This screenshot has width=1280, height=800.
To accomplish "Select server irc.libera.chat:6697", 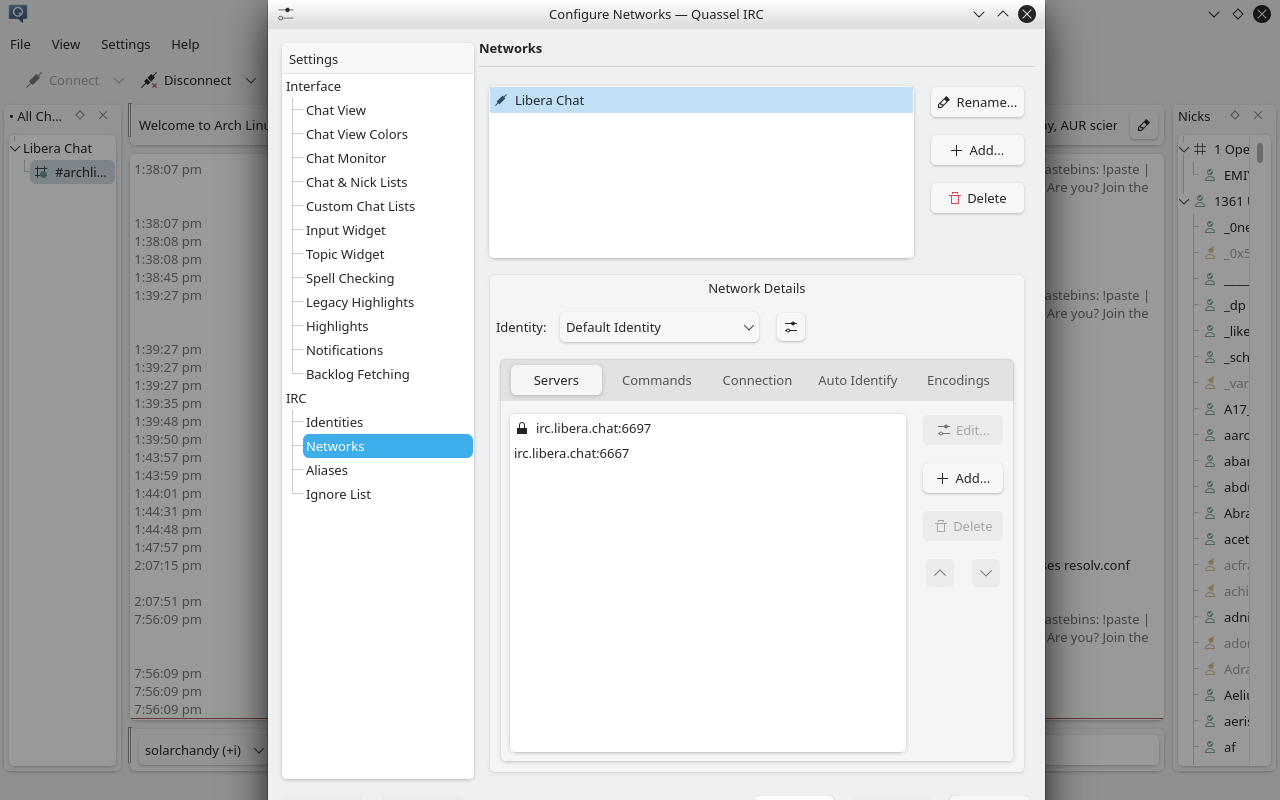I will [x=707, y=428].
